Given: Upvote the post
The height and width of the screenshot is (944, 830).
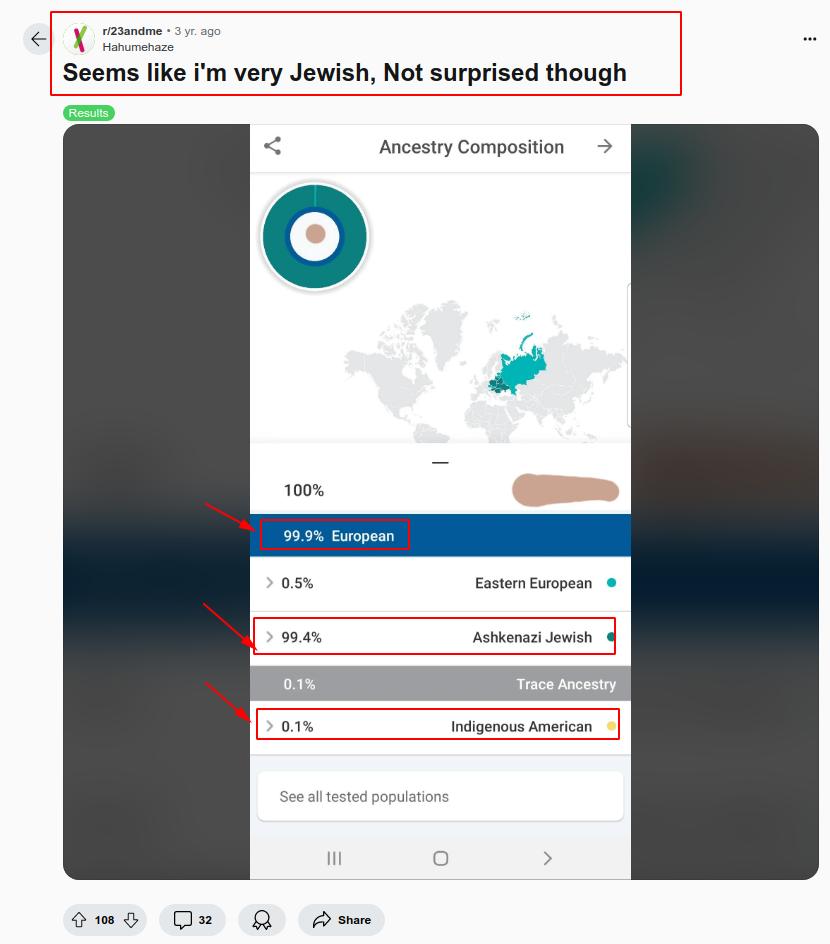Looking at the screenshot, I should (x=79, y=920).
